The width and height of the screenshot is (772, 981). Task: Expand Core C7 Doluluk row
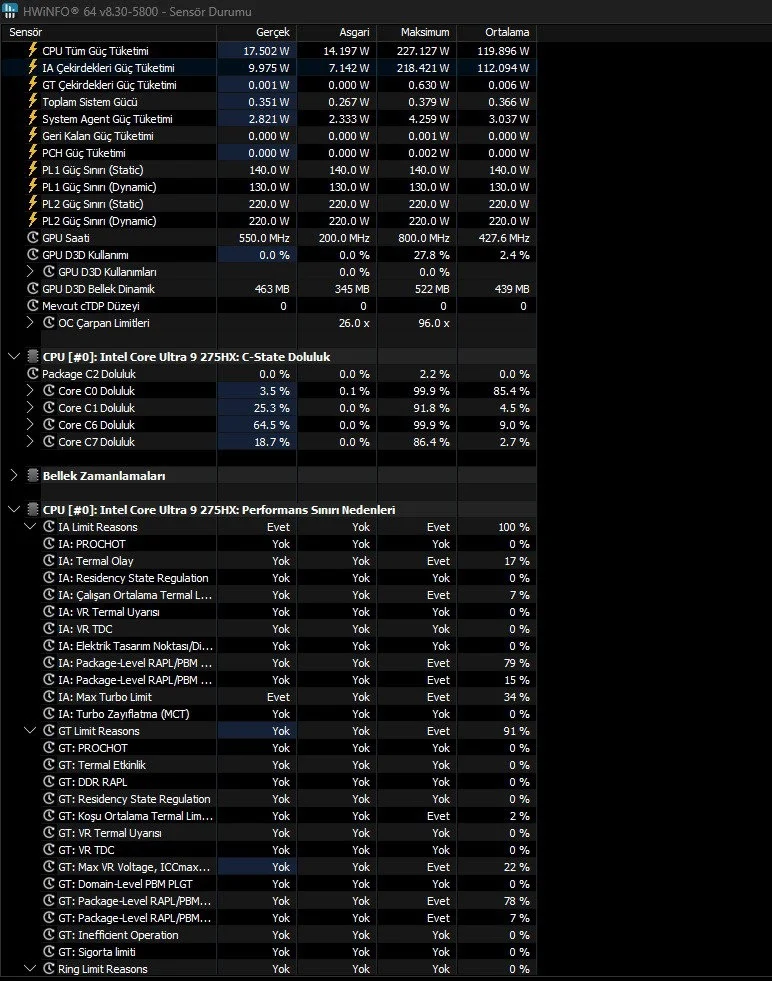coord(29,441)
